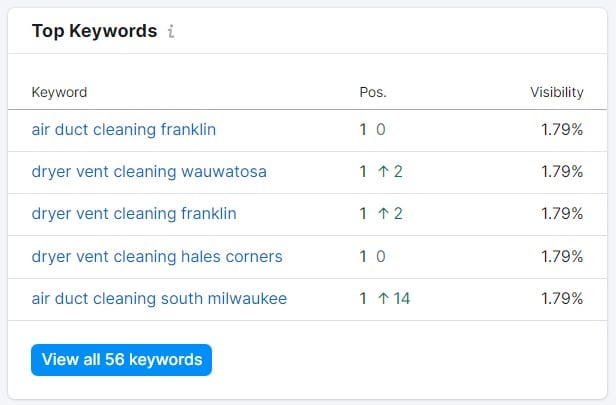The width and height of the screenshot is (616, 405).
Task: Click visibility 1.79% in wauwatosa row
Action: tap(562, 172)
